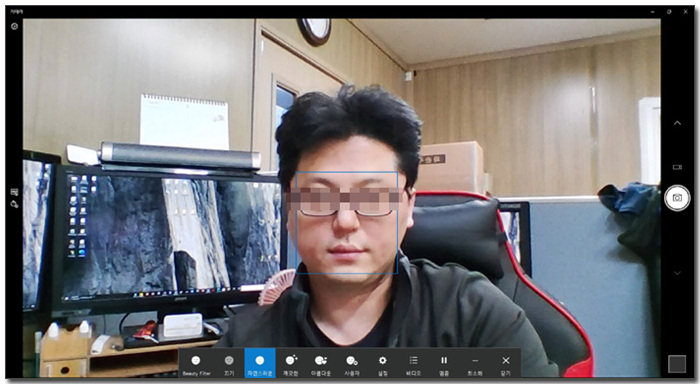Image resolution: width=700 pixels, height=384 pixels.
Task: Turn off filter with 끄기 option
Action: tap(229, 364)
